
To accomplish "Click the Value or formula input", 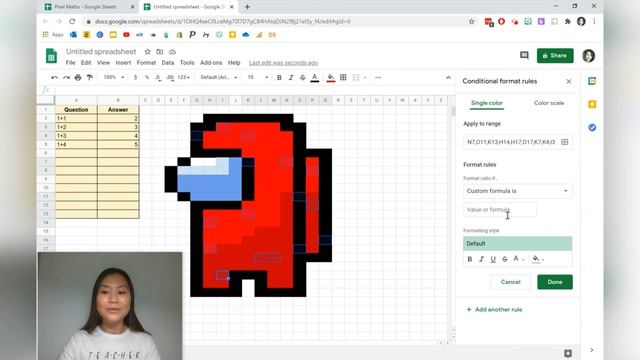I will tap(500, 209).
